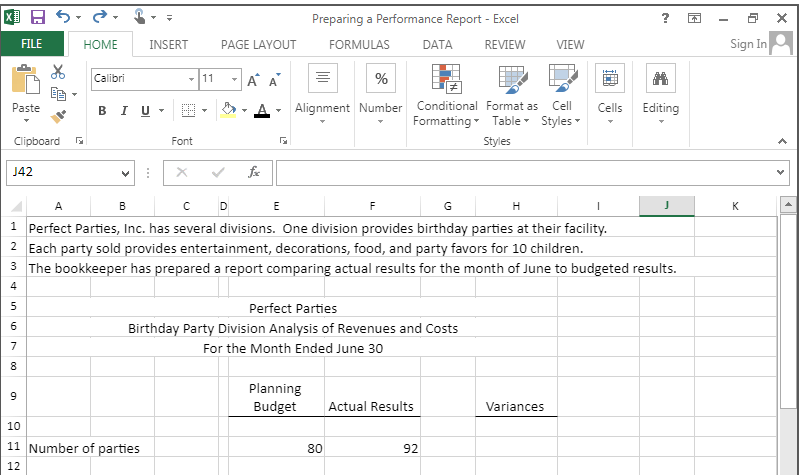Increase font size with the large A icon
The width and height of the screenshot is (801, 475).
[x=253, y=80]
